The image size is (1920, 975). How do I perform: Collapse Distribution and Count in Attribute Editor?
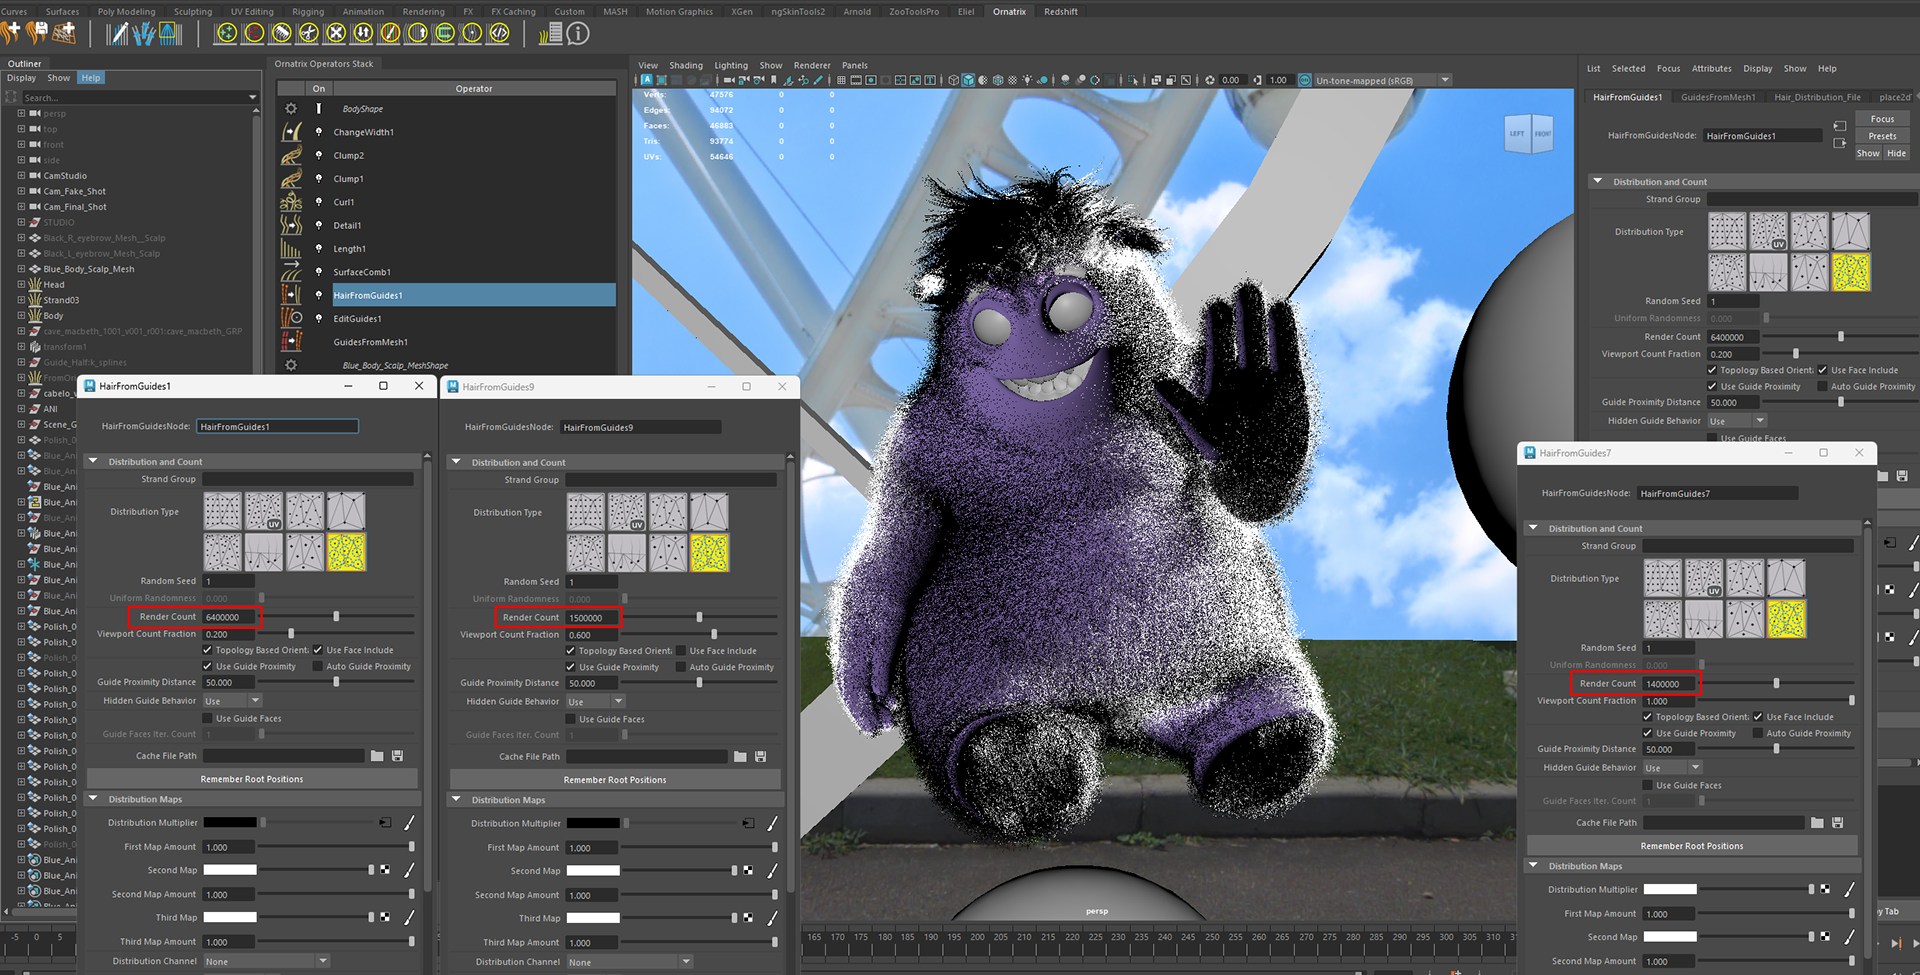1598,182
